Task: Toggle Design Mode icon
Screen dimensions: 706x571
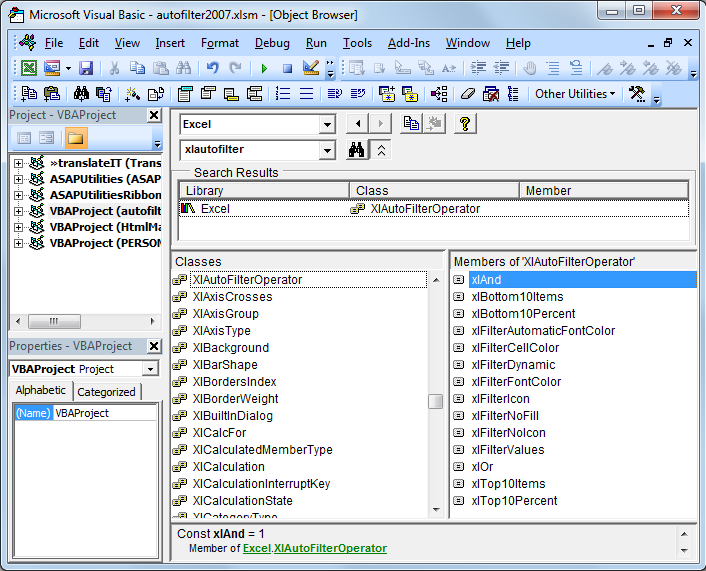Action: click(x=311, y=68)
